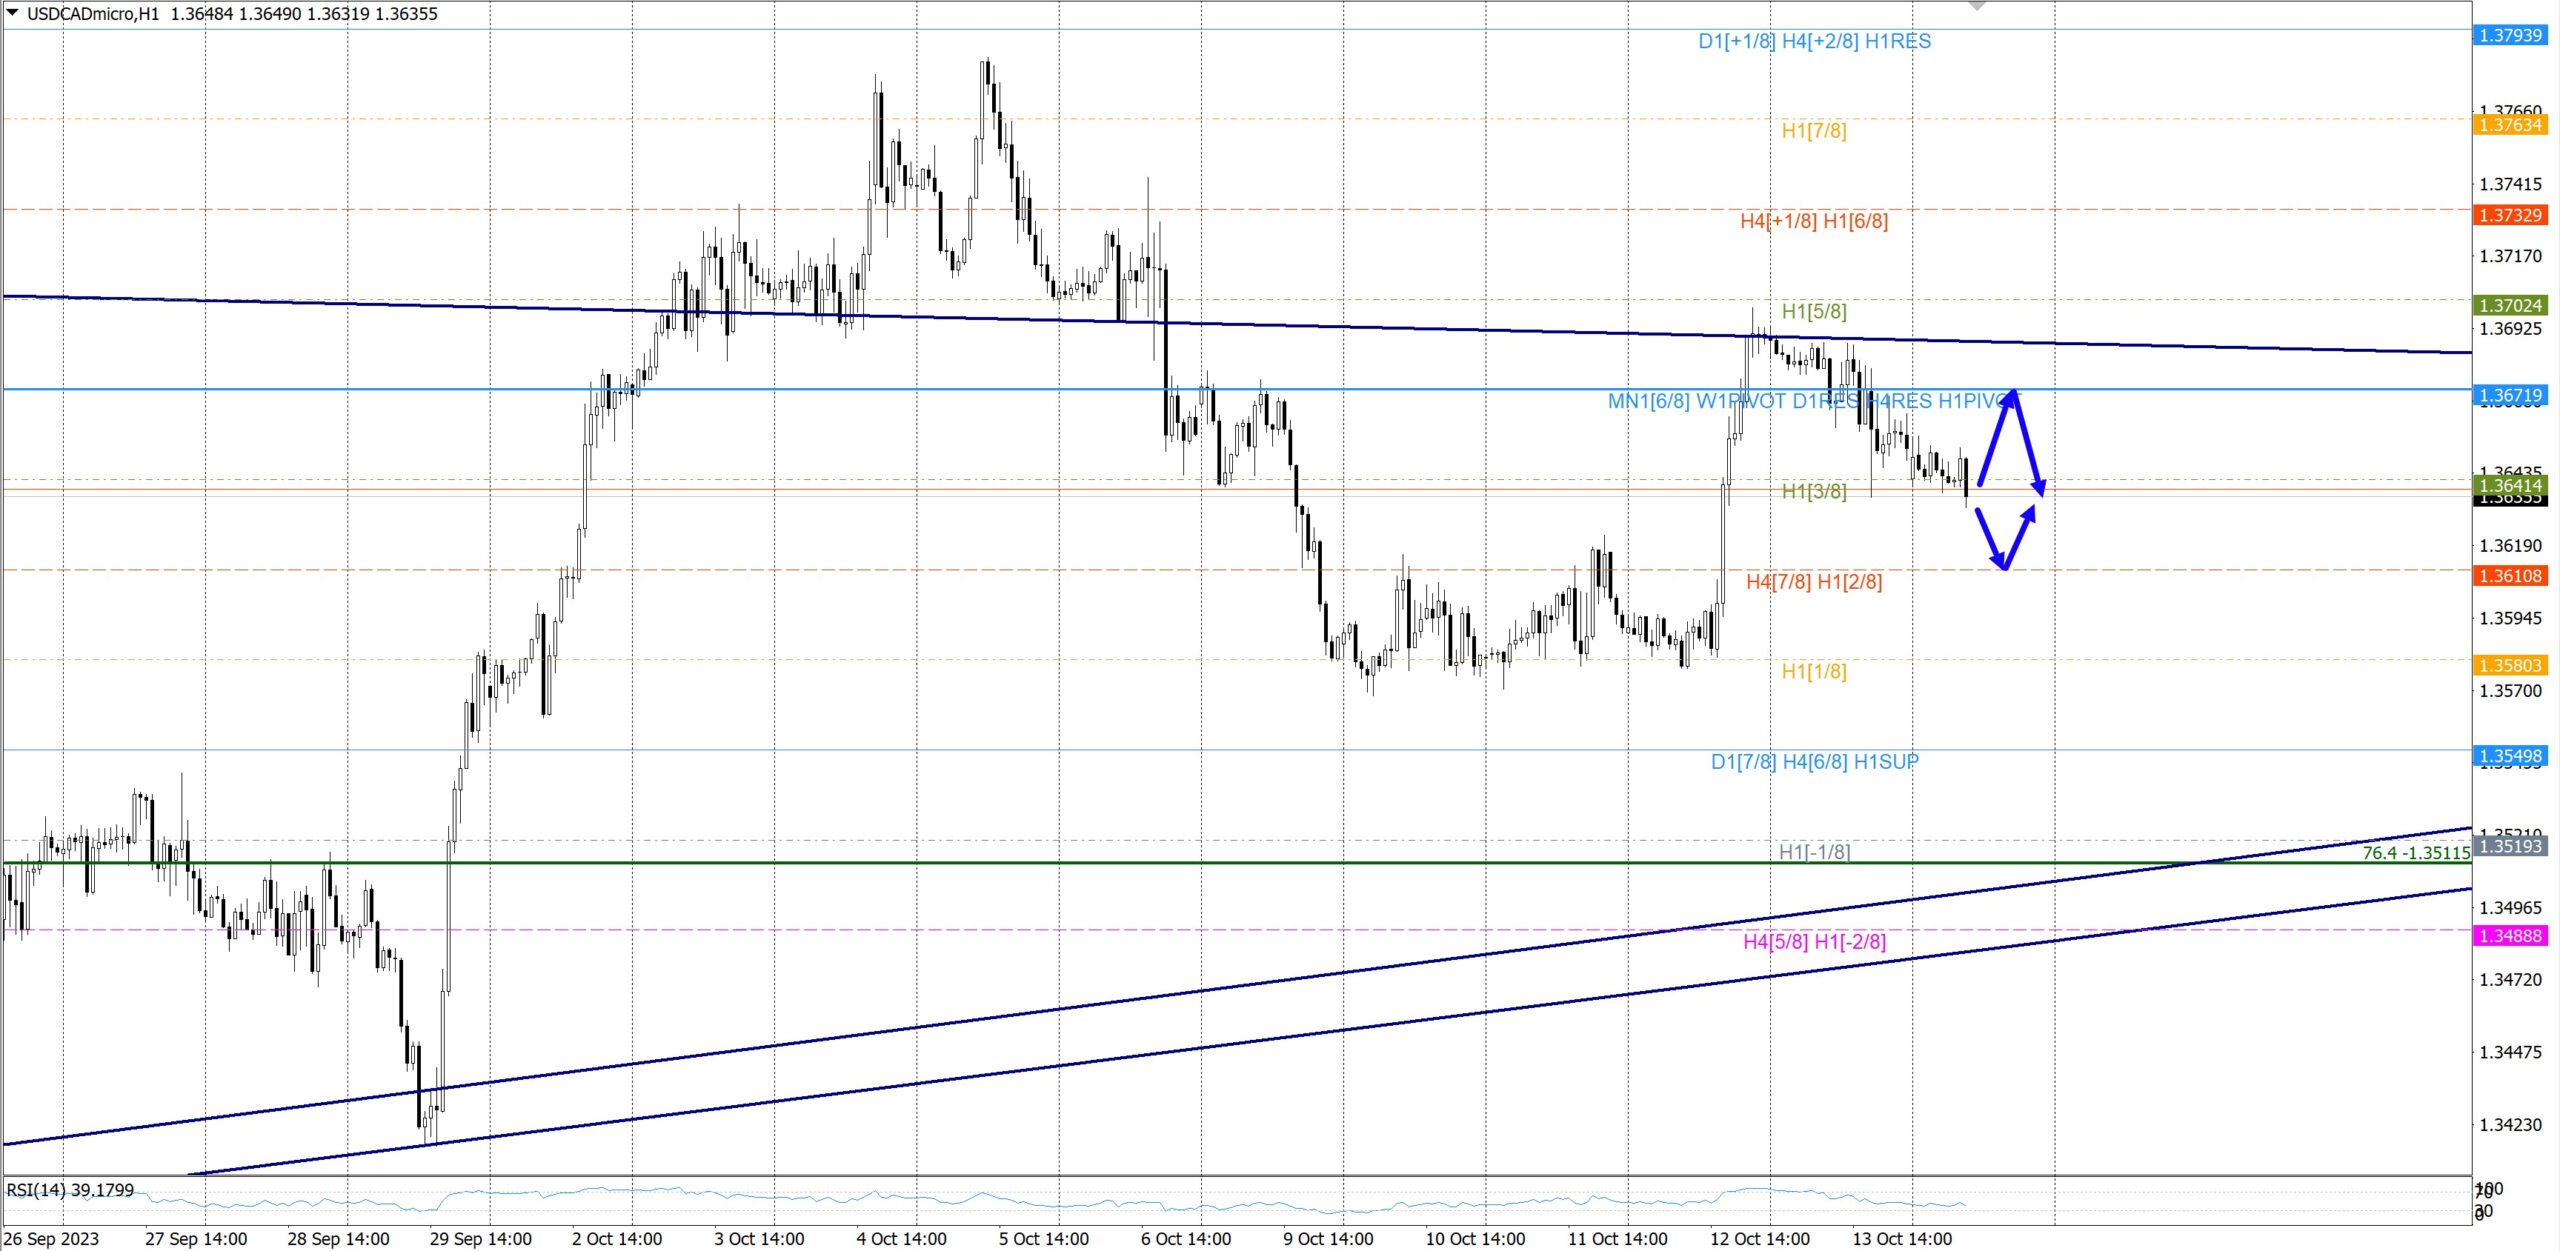Click the 76.4 -1.35115 Fibonacci label
This screenshot has height=1251, width=2560.
point(2416,853)
